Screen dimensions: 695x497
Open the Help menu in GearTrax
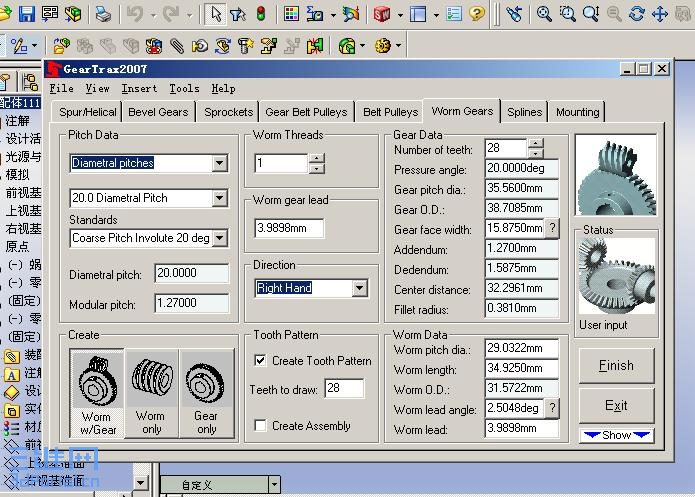pos(223,89)
